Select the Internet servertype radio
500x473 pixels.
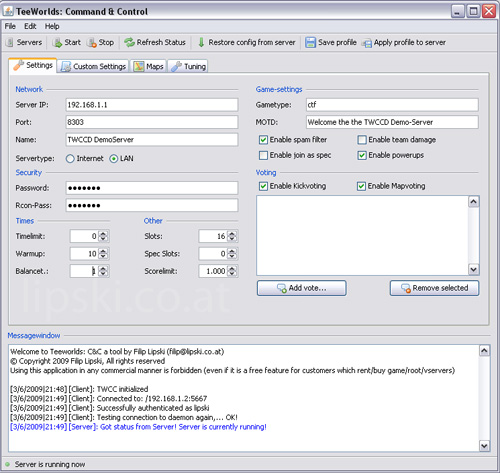[x=70, y=159]
